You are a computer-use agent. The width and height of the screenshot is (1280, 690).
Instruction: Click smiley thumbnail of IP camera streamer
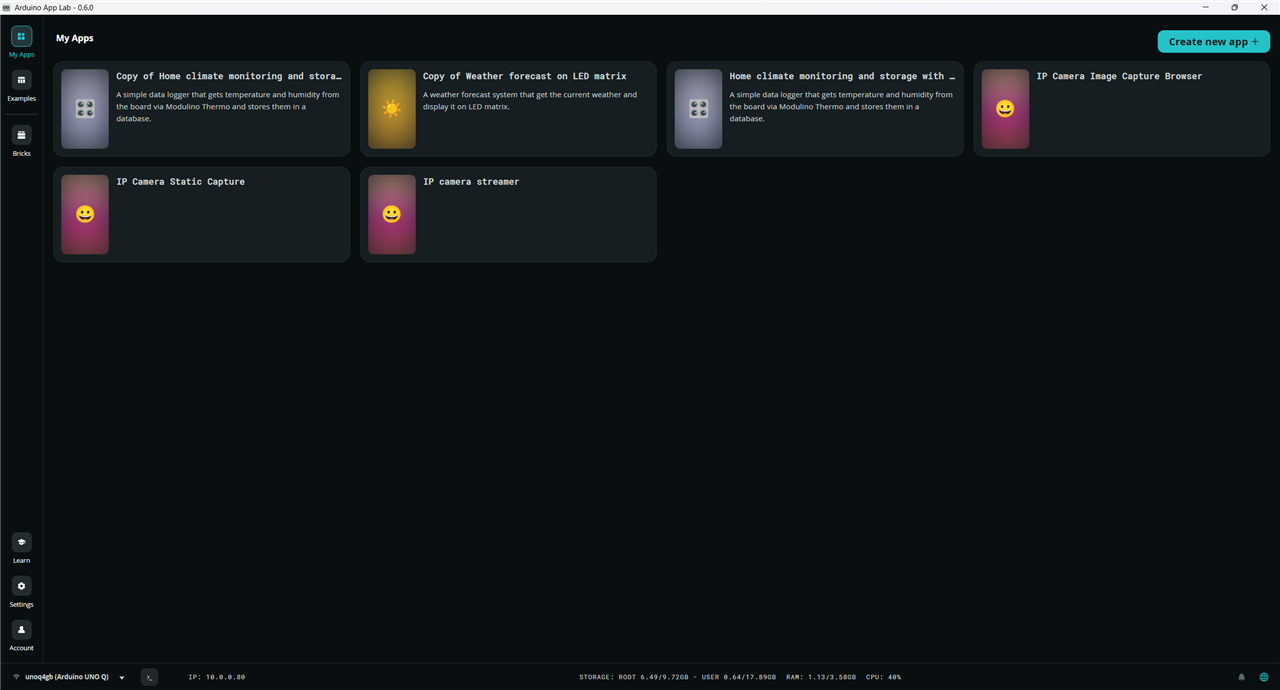tap(392, 214)
